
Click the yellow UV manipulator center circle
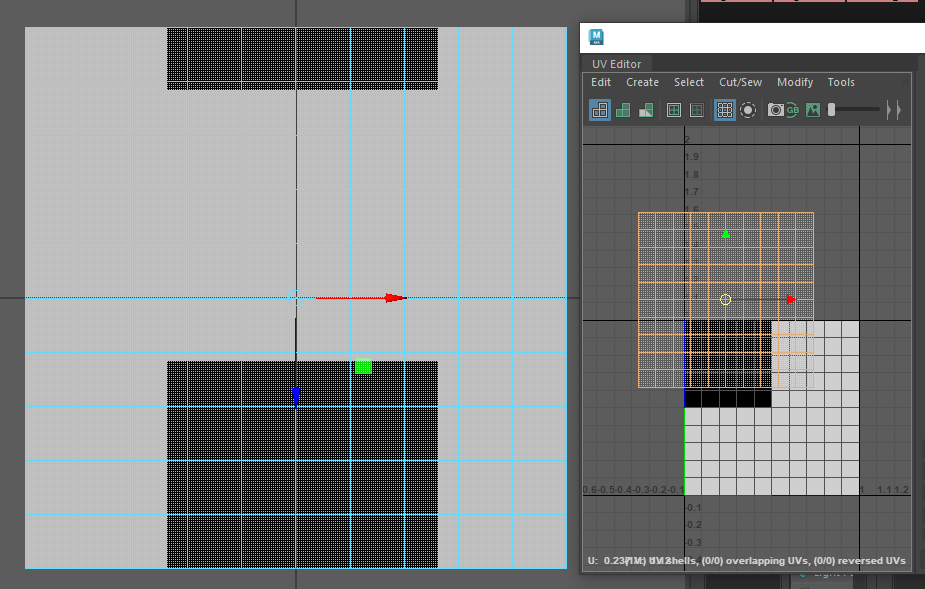pos(726,300)
